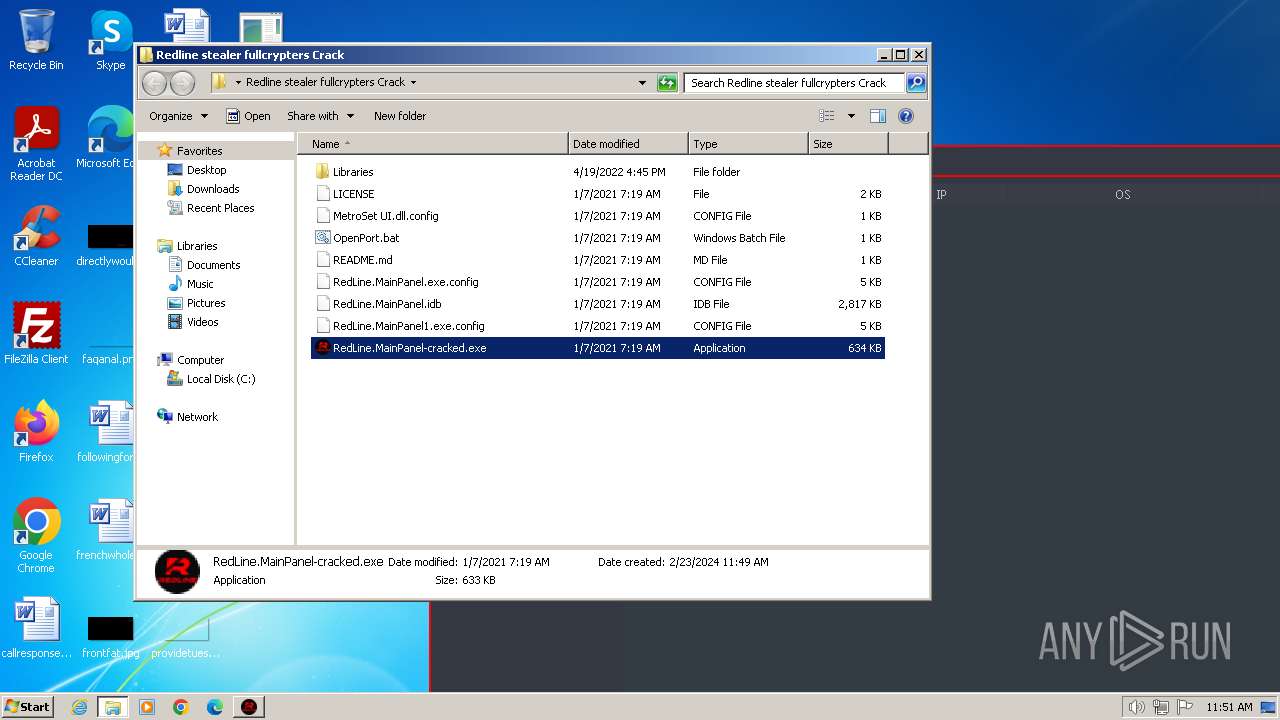Open the callresponse Word document icon
Viewport: 1280px width, 720px height.
pos(36,628)
